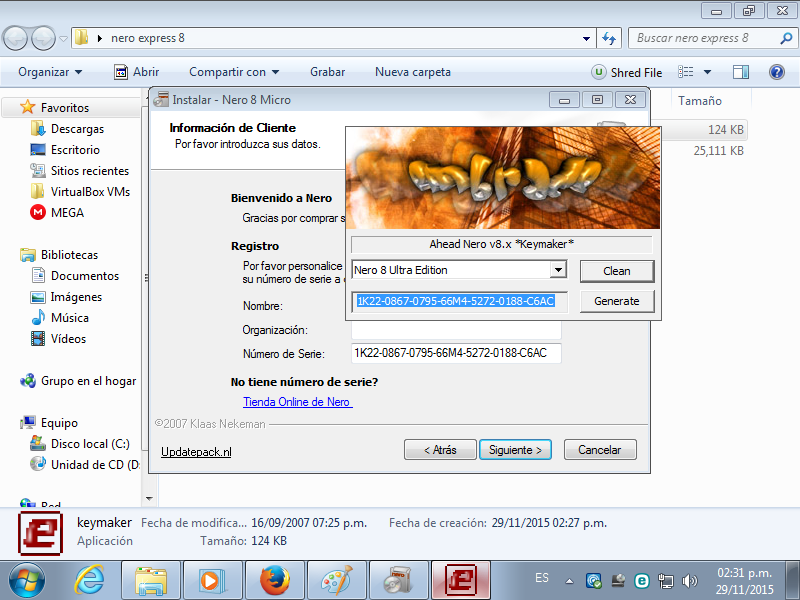Click the Forward navigation arrow in Explorer
The height and width of the screenshot is (600, 800).
pyautogui.click(x=43, y=38)
